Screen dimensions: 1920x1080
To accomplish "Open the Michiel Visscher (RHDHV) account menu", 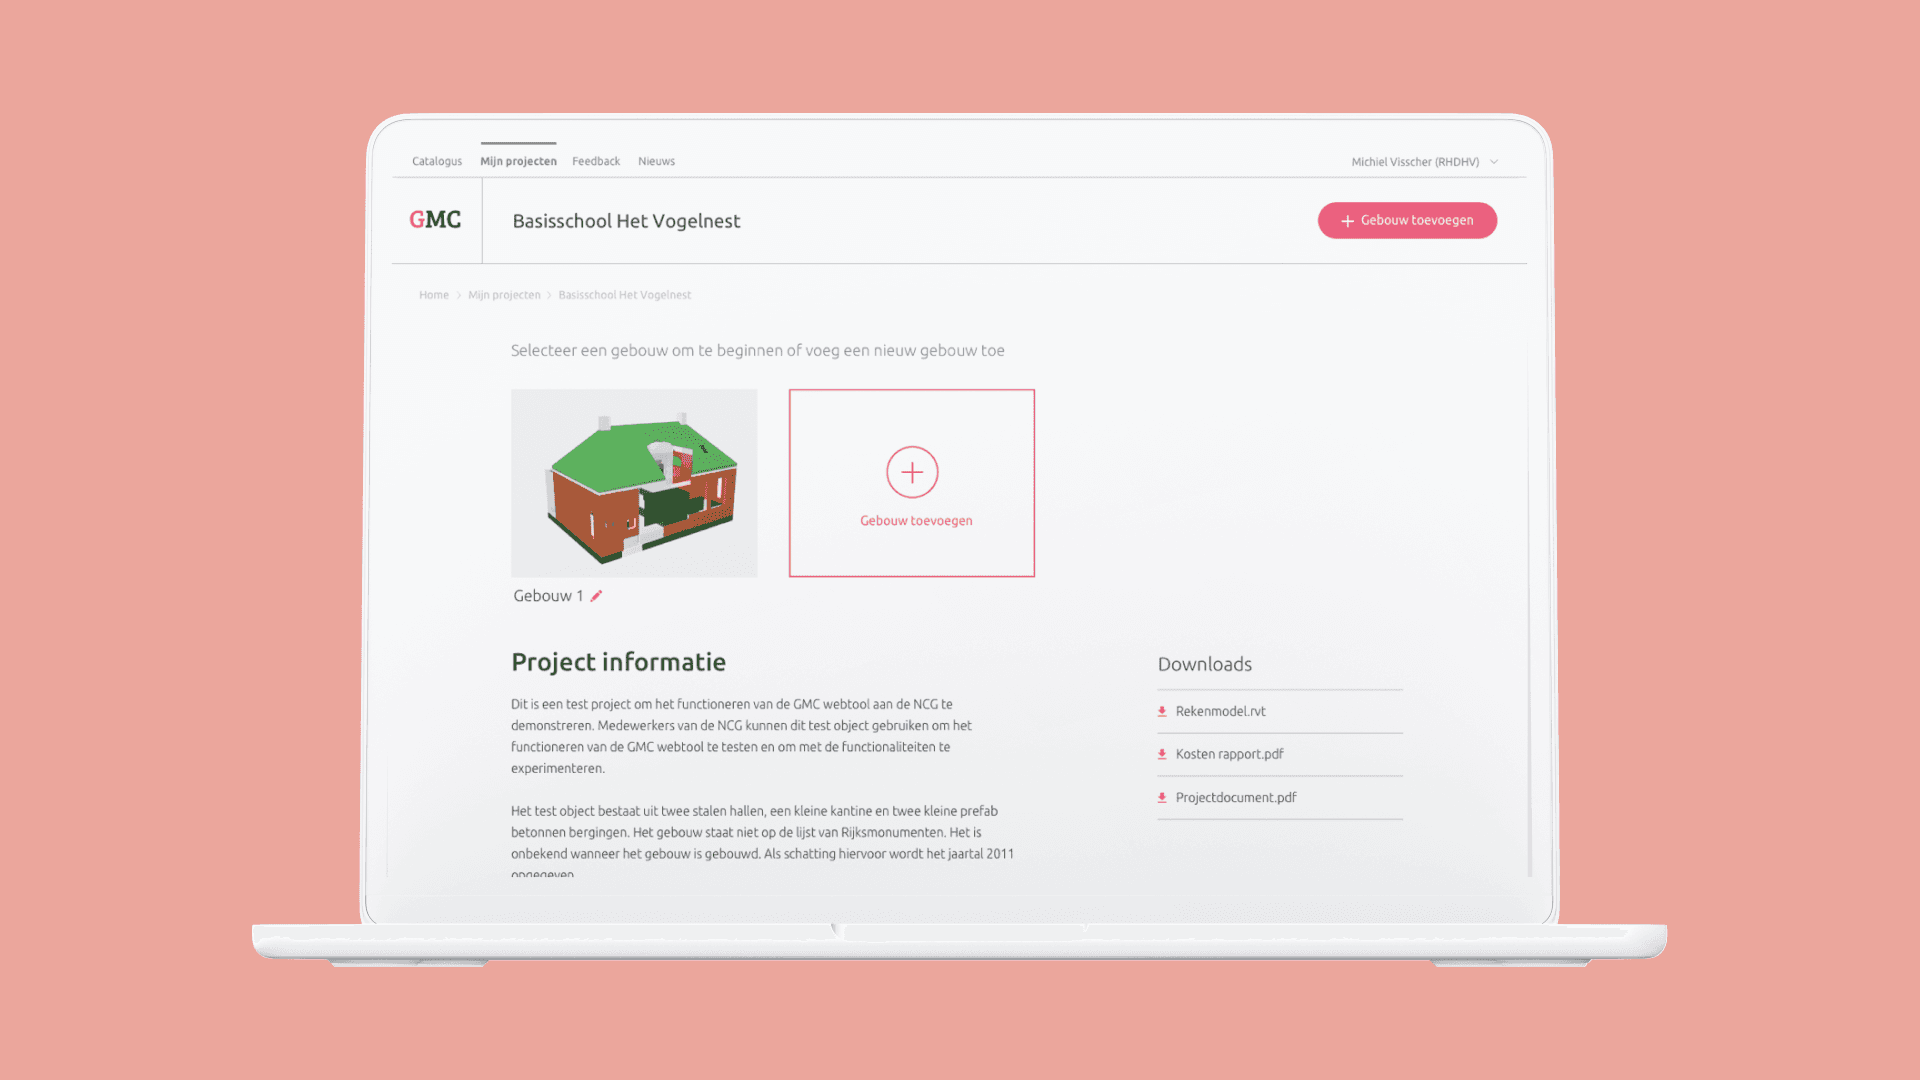I will click(1414, 162).
